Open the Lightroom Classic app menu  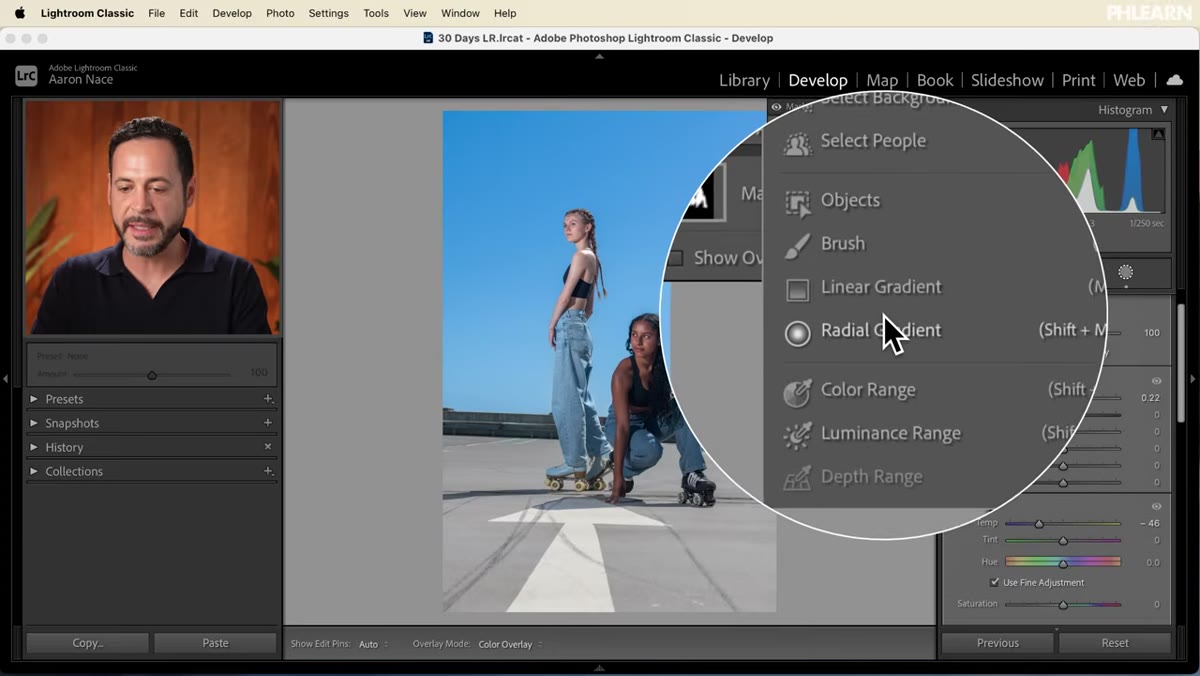87,13
